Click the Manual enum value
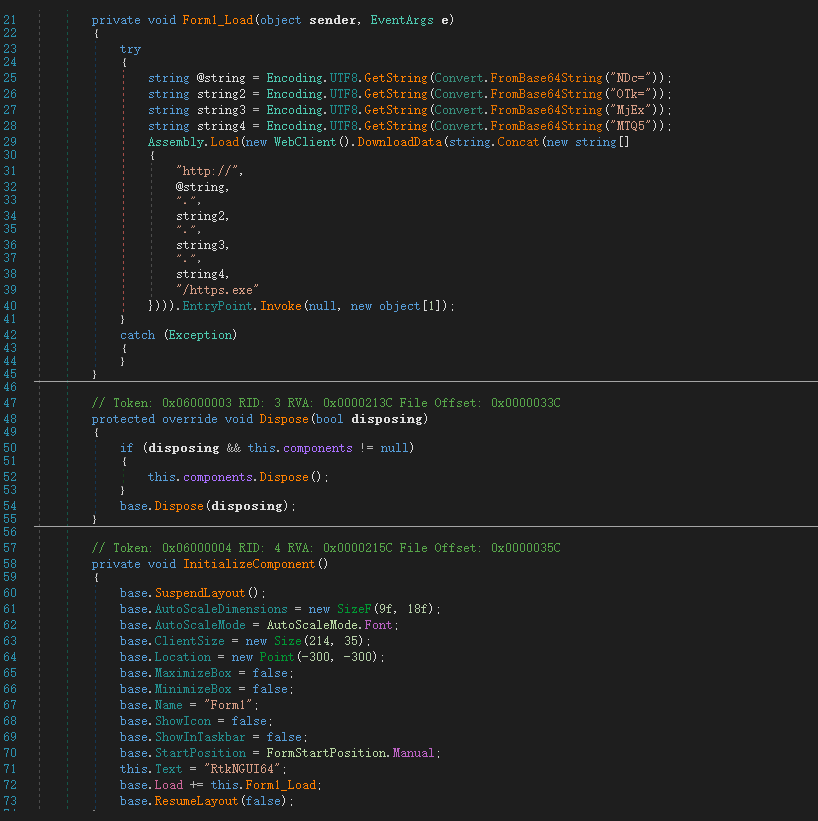 click(x=413, y=753)
